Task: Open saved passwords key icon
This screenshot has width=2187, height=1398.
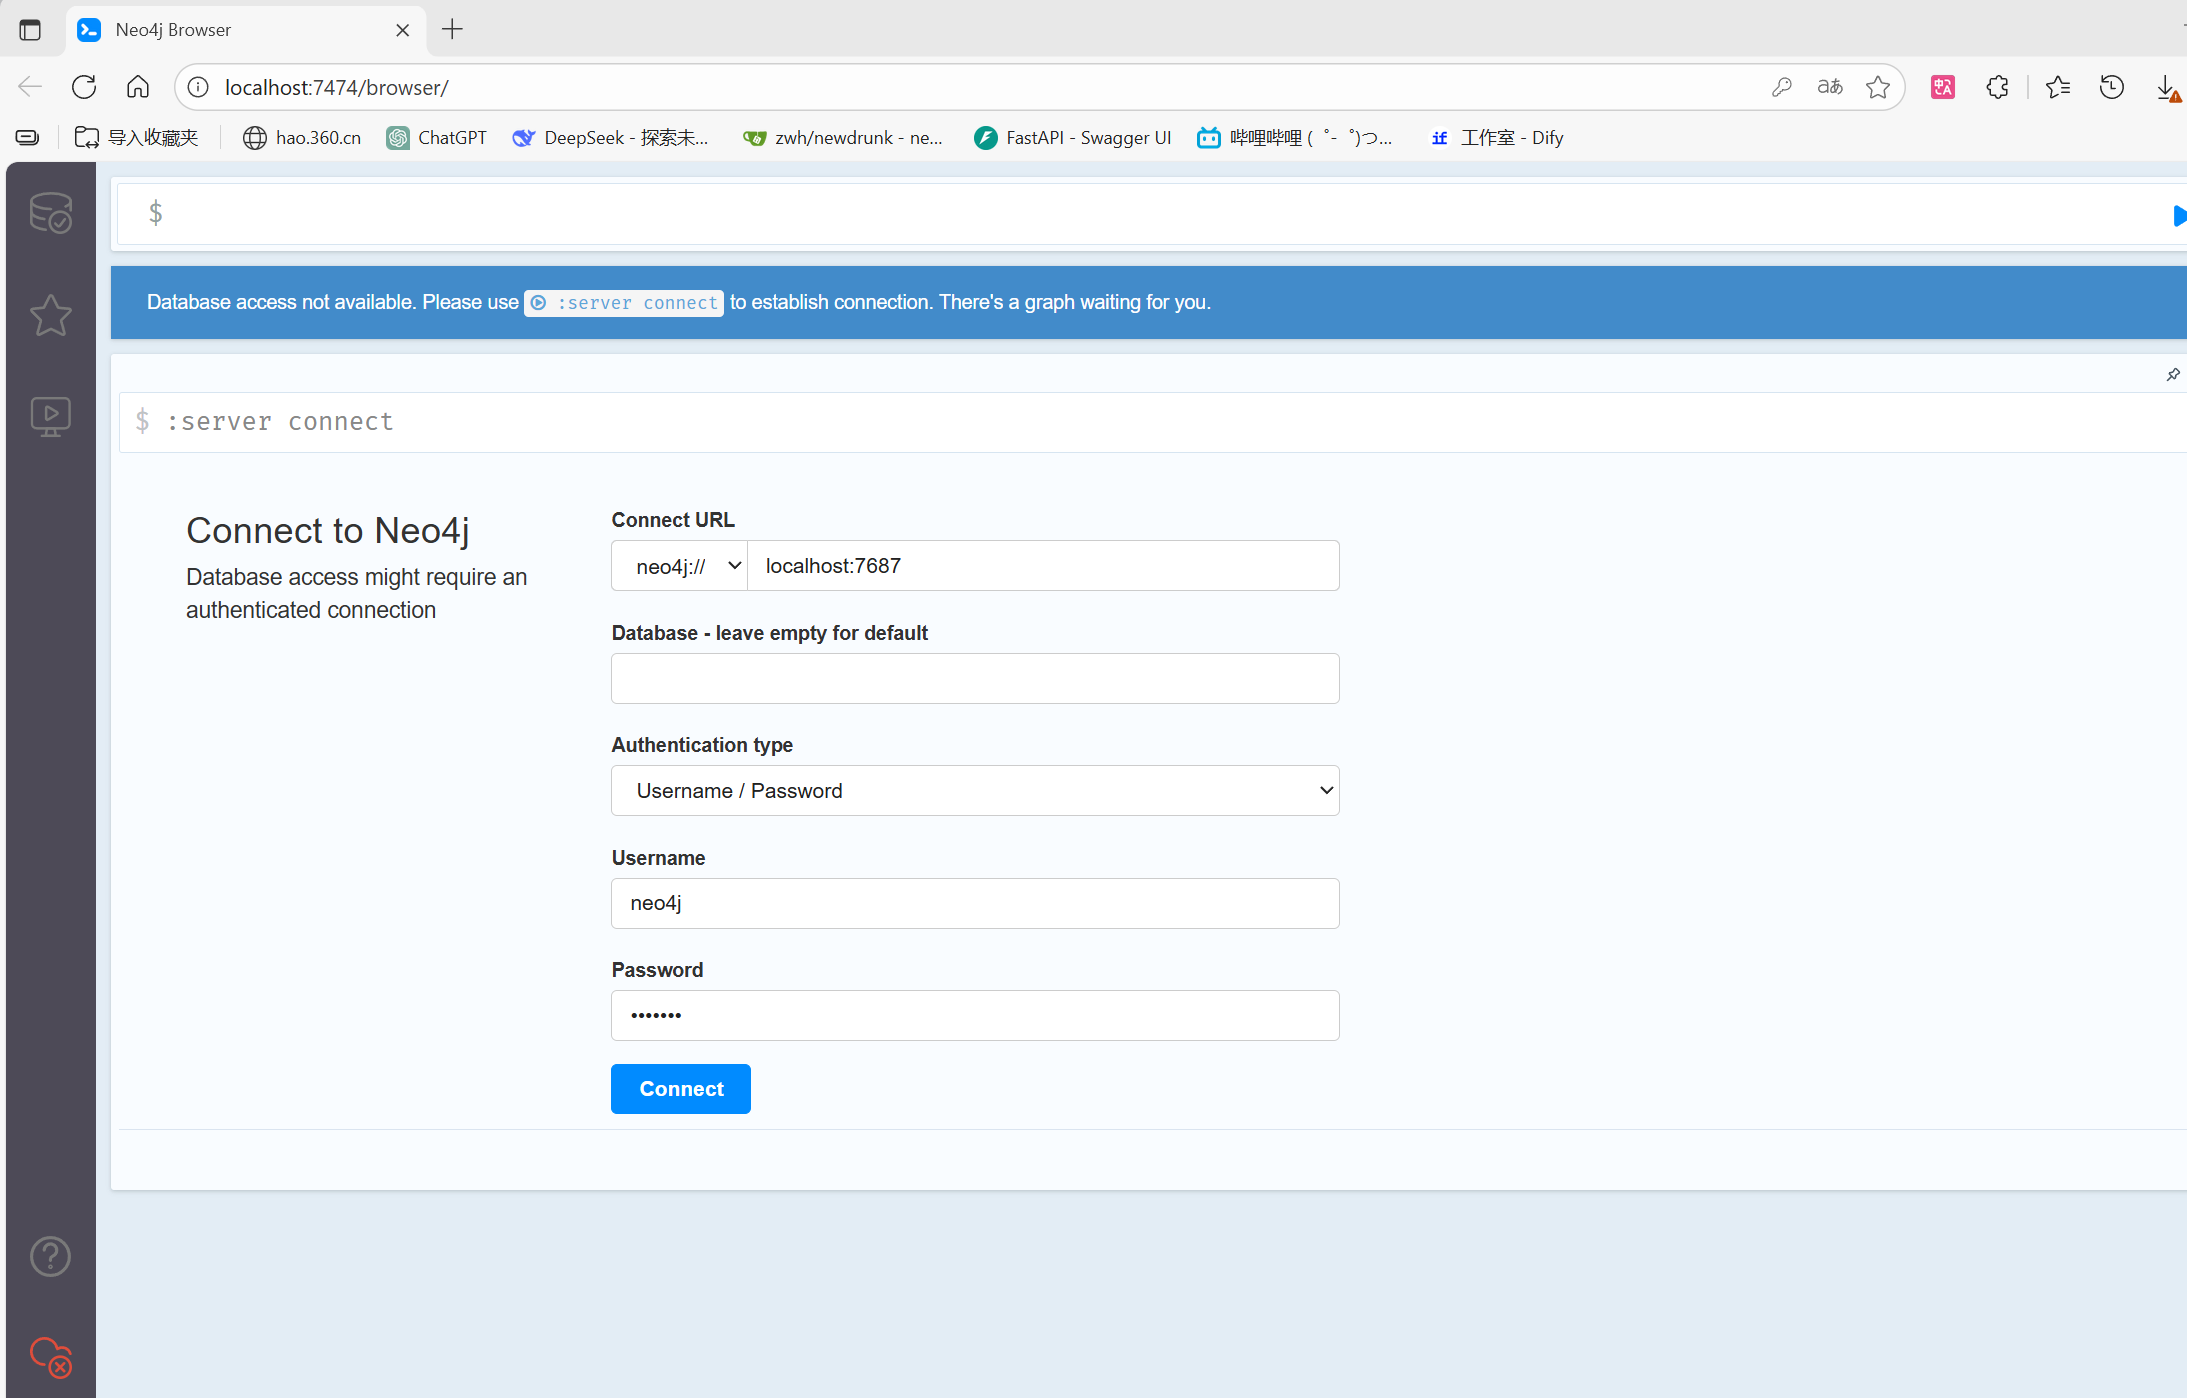Action: tap(1781, 87)
